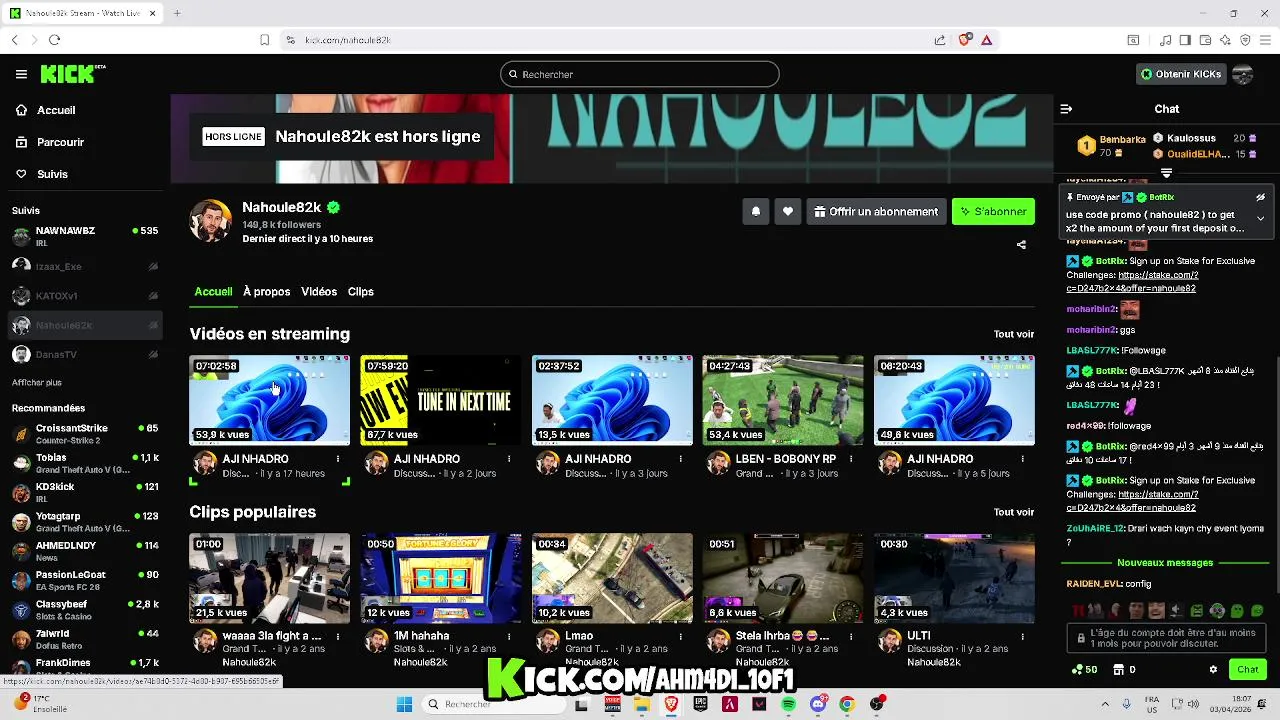Expand the chat leaderboard arrow
Screen dimensions: 1280x720
click(1166, 173)
